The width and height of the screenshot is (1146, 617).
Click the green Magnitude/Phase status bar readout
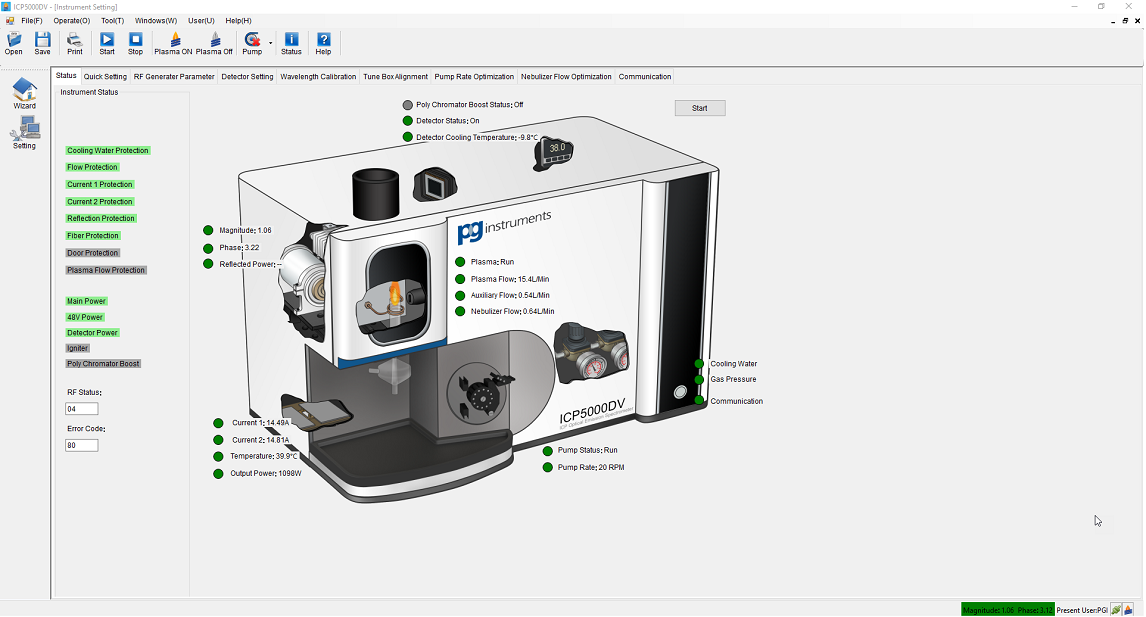pos(1008,610)
